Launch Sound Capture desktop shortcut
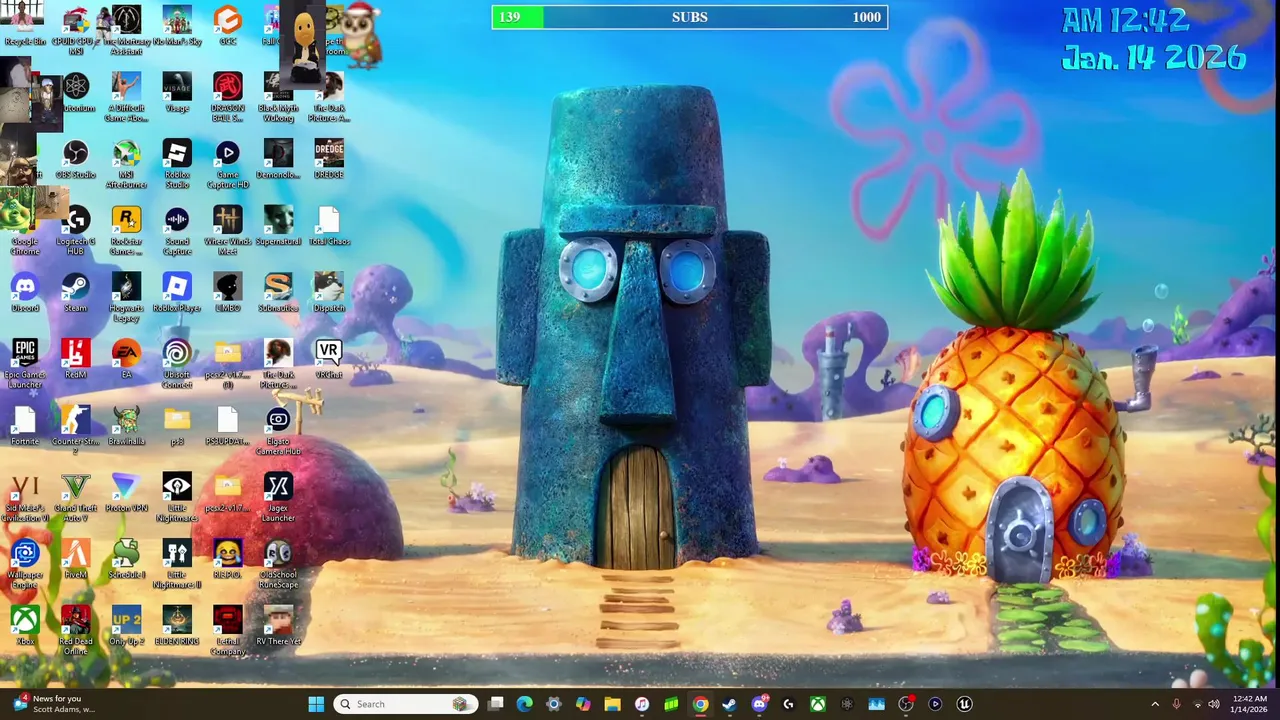The height and width of the screenshot is (720, 1280). 177,230
